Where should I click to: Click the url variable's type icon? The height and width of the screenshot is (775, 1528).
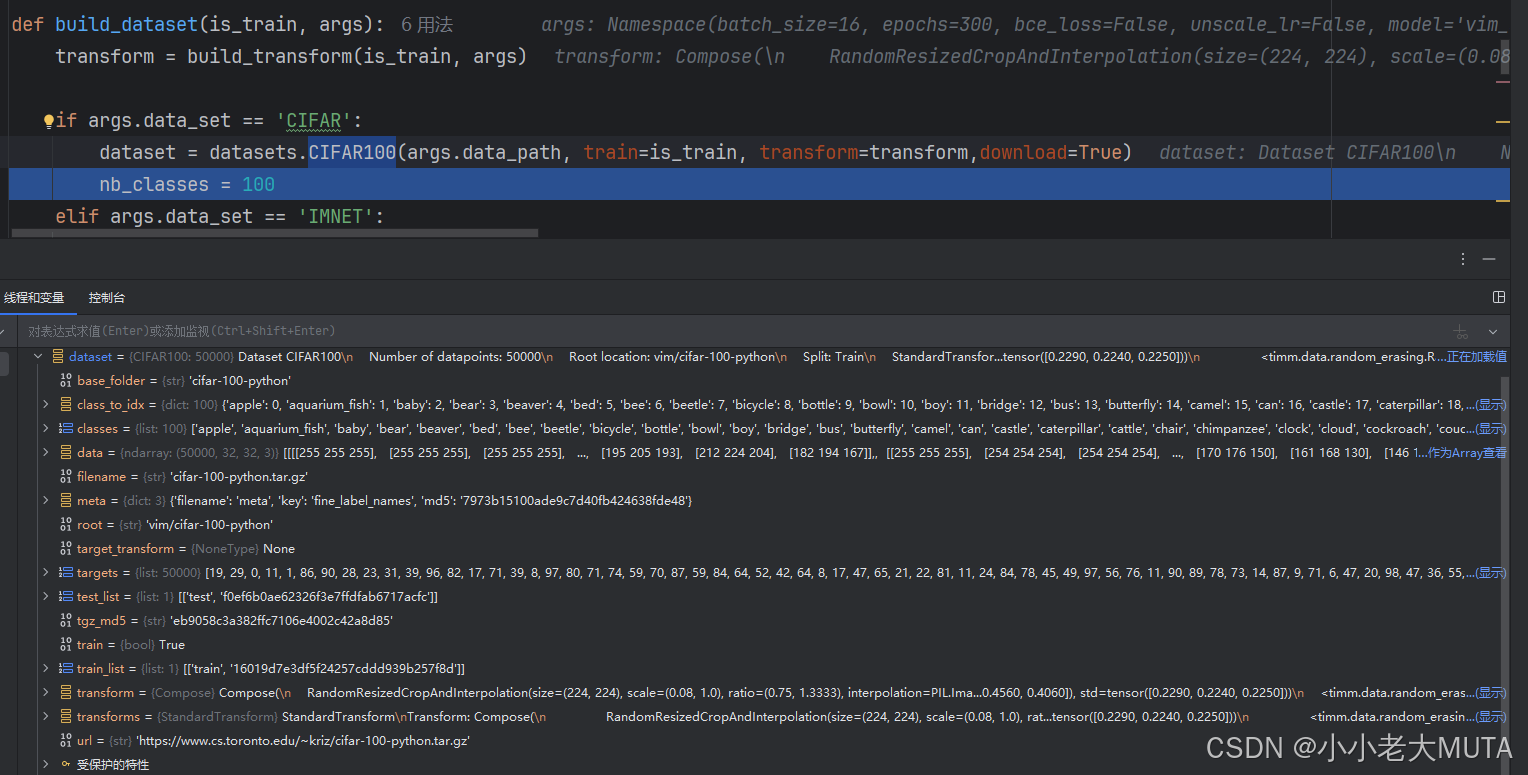click(66, 740)
